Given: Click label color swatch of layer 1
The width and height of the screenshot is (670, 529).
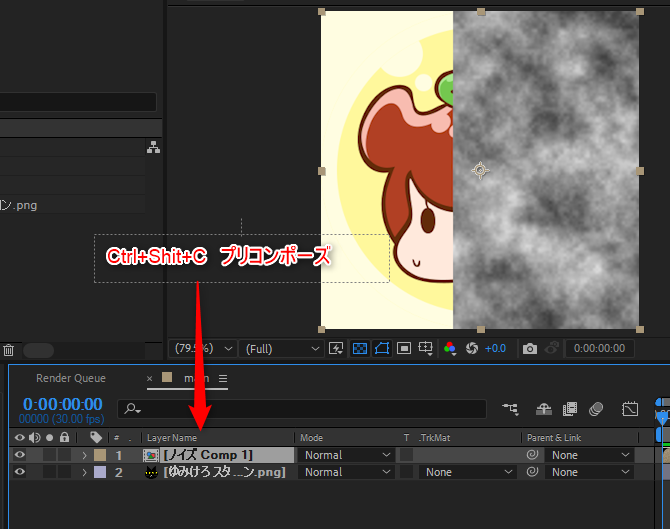Looking at the screenshot, I should pyautogui.click(x=100, y=455).
